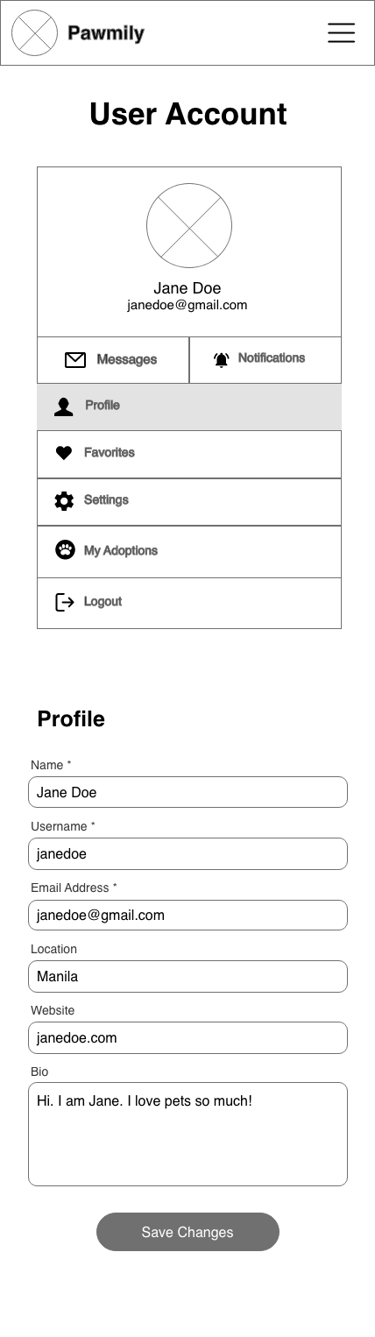
Task: Select My Adoptions menu item
Action: point(189,551)
